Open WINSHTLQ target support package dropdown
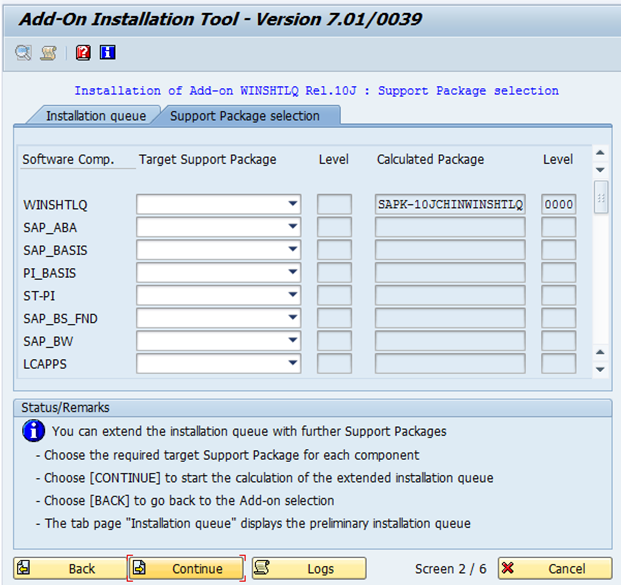This screenshot has height=585, width=621. point(293,204)
